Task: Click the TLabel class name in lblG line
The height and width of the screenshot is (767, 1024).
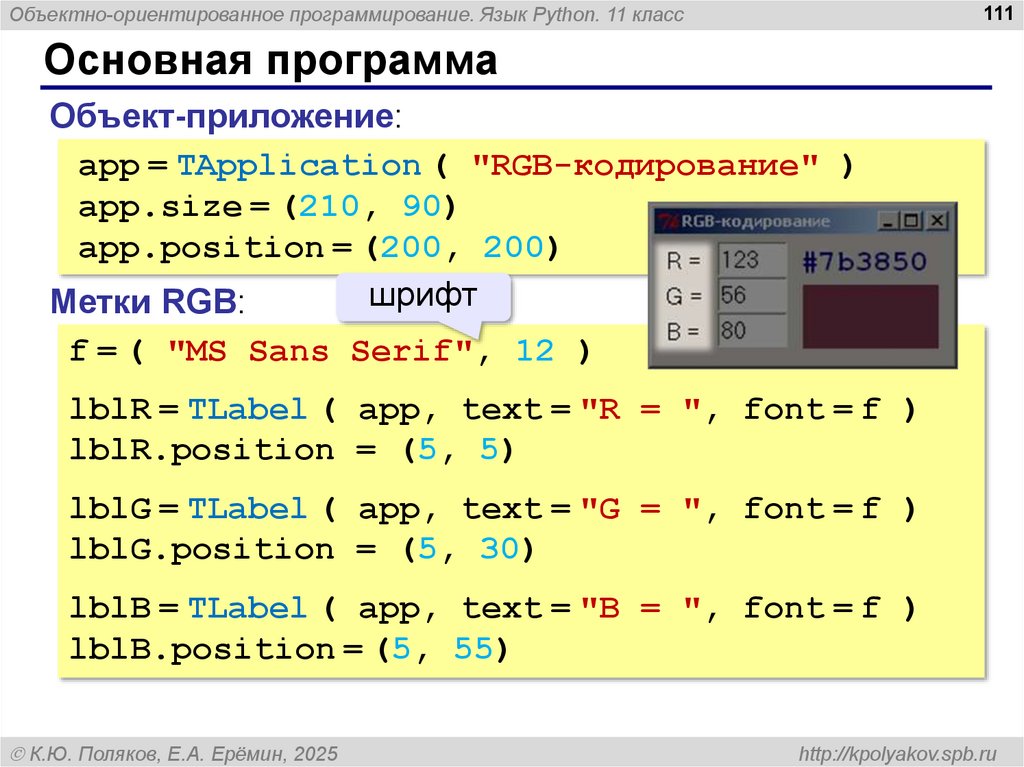Action: pyautogui.click(x=248, y=509)
